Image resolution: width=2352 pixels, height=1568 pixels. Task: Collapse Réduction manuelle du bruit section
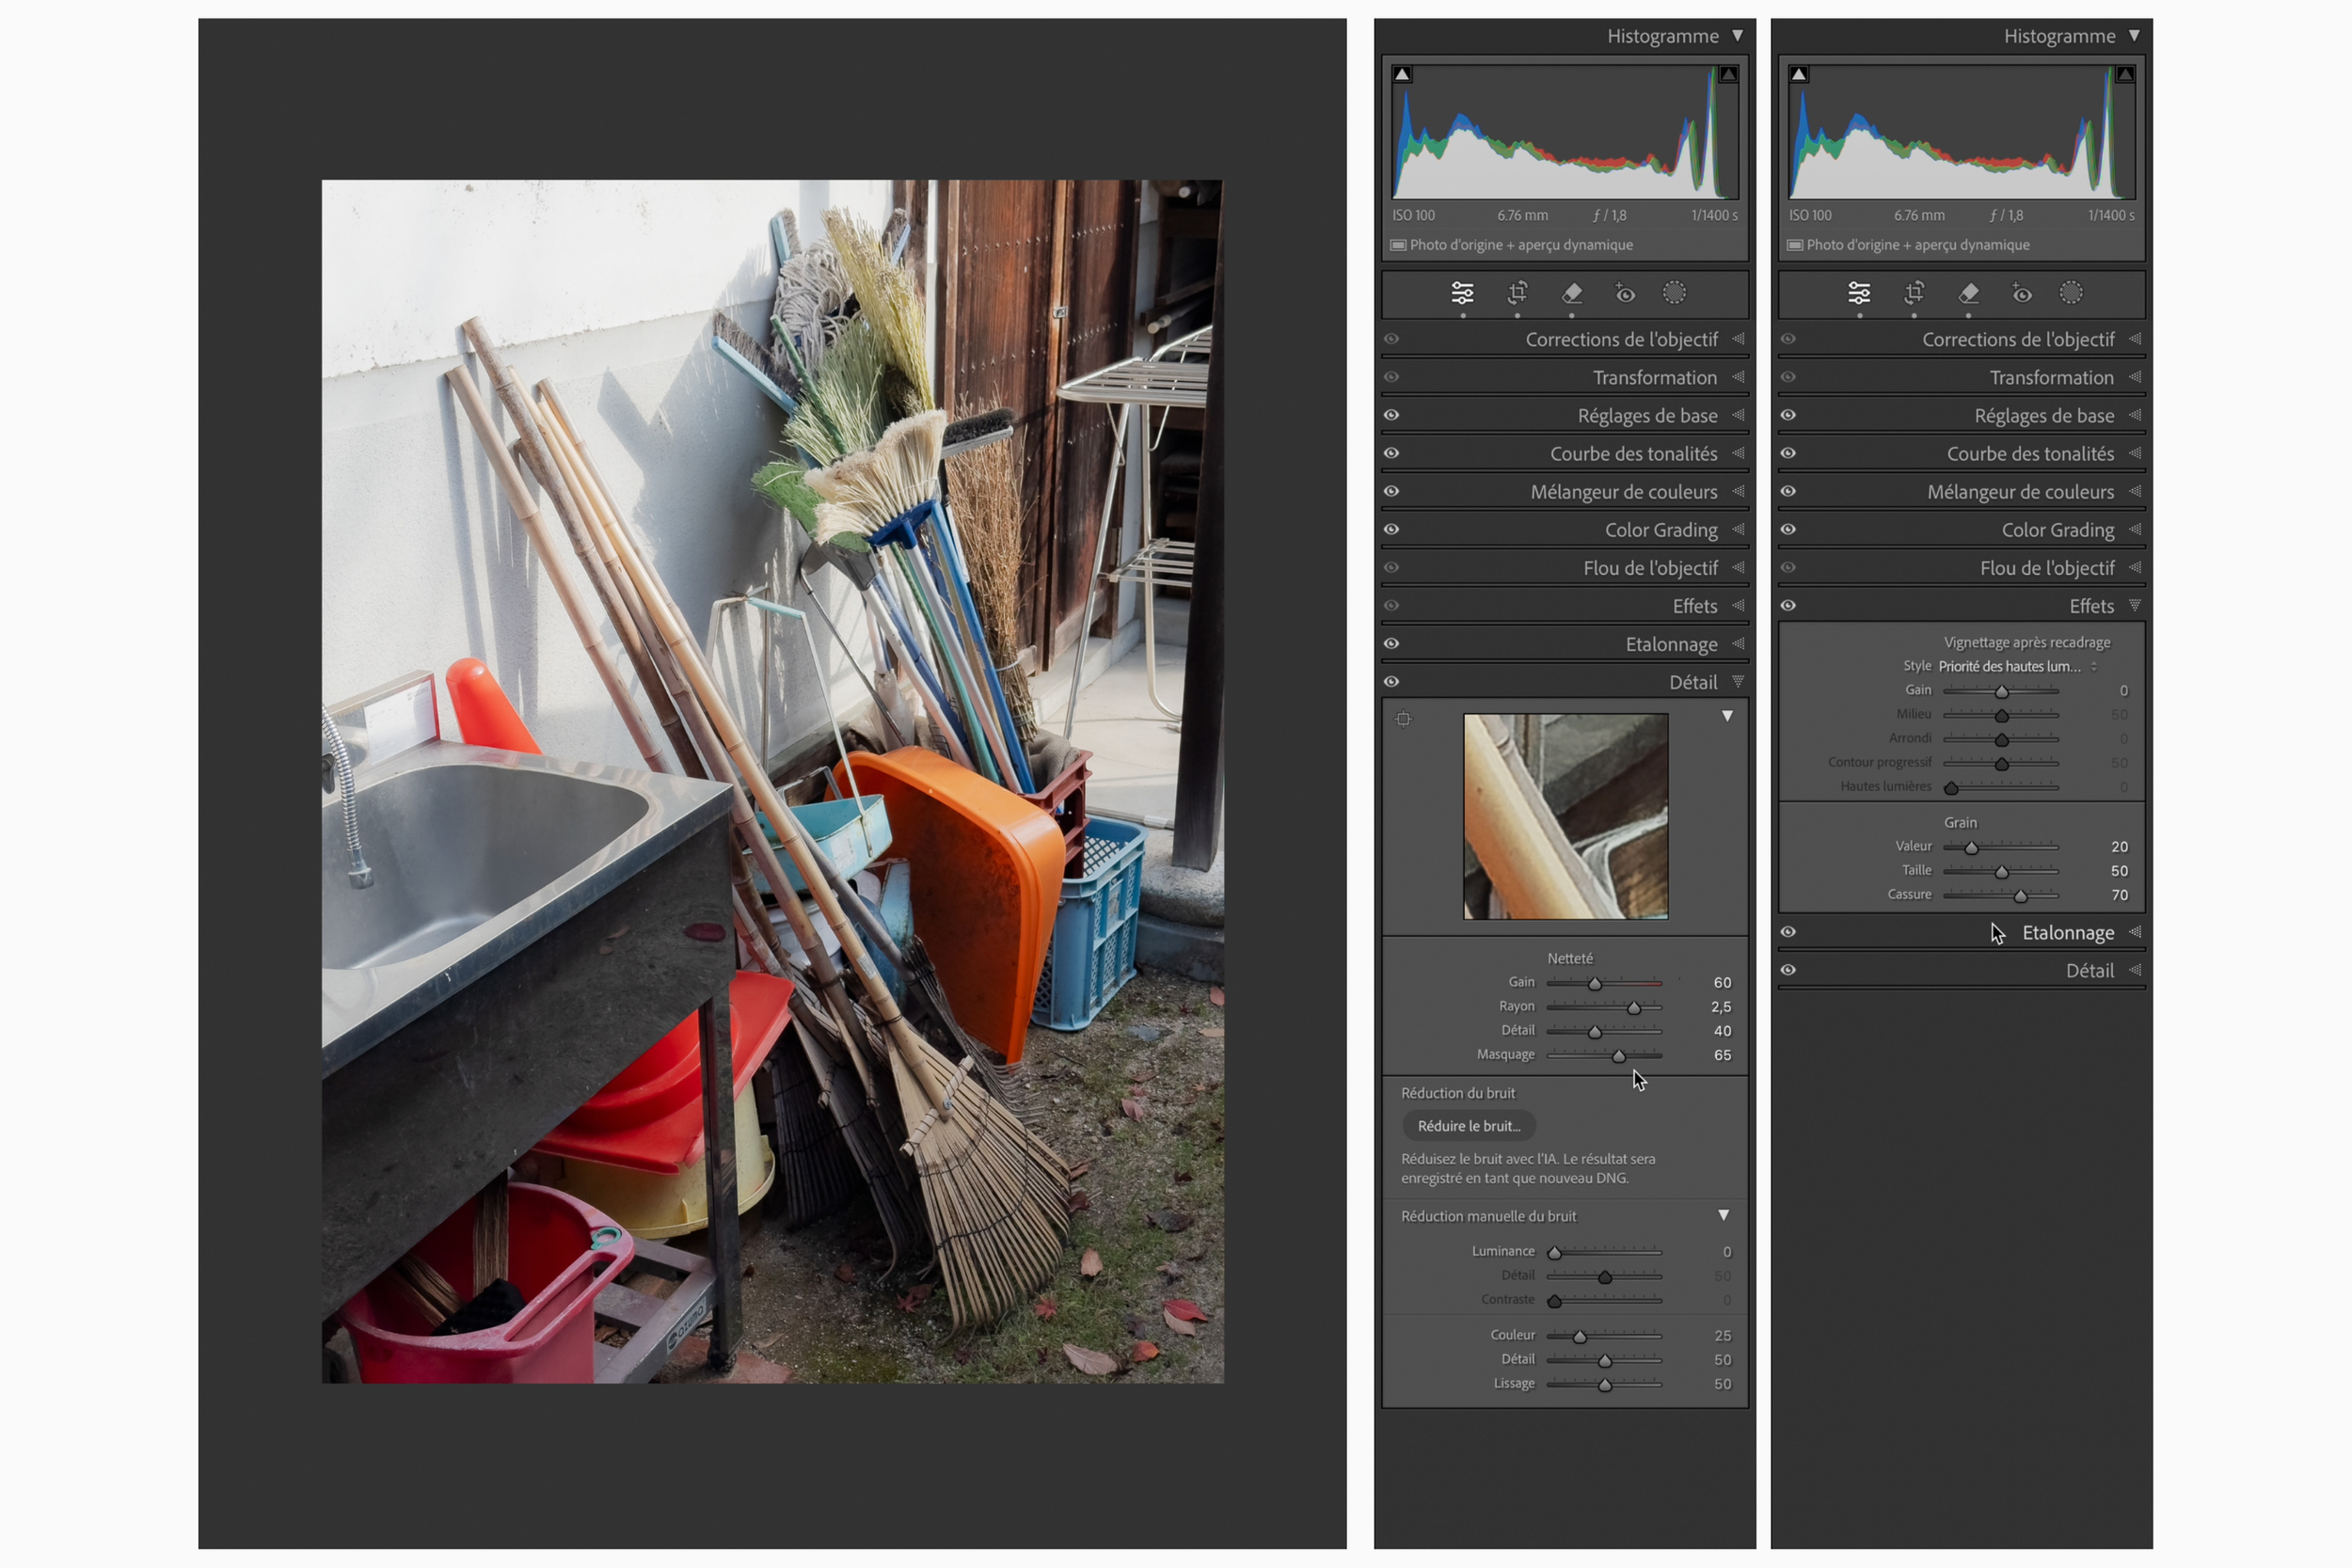coord(1723,1216)
